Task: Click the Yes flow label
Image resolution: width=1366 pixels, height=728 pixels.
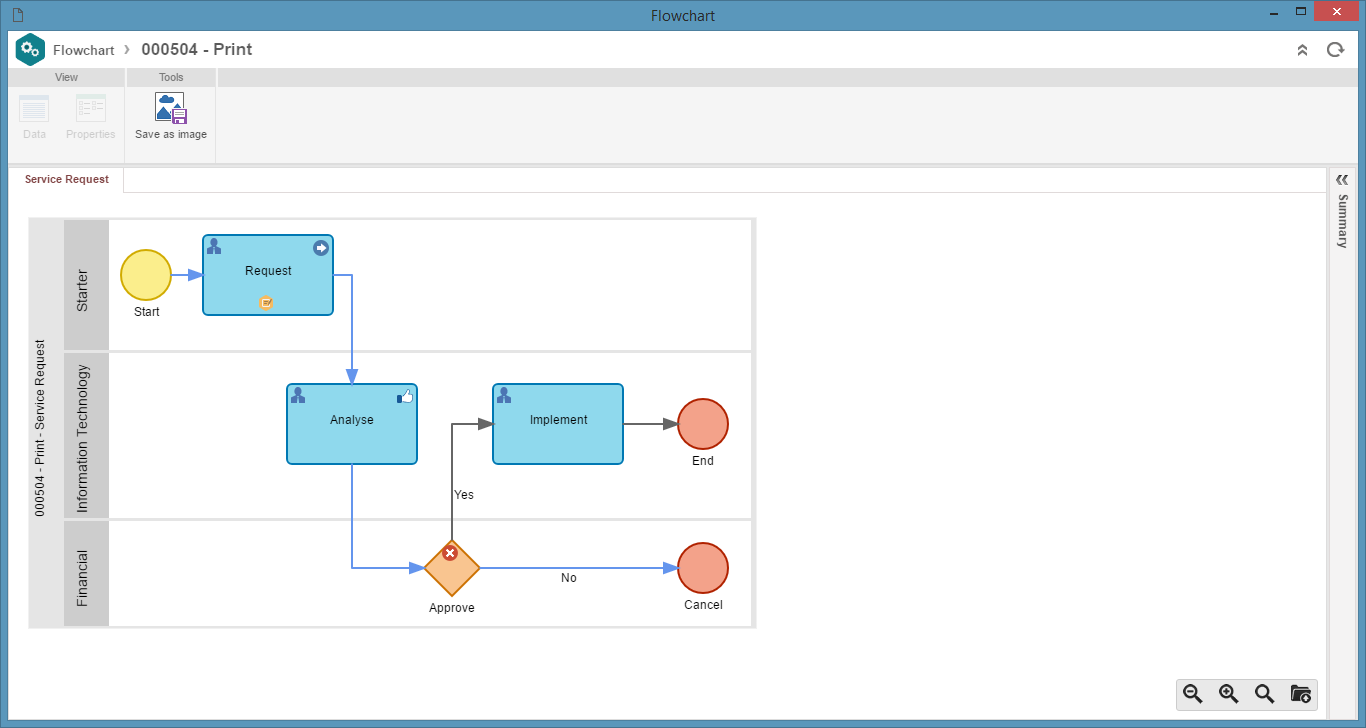Action: (x=464, y=495)
